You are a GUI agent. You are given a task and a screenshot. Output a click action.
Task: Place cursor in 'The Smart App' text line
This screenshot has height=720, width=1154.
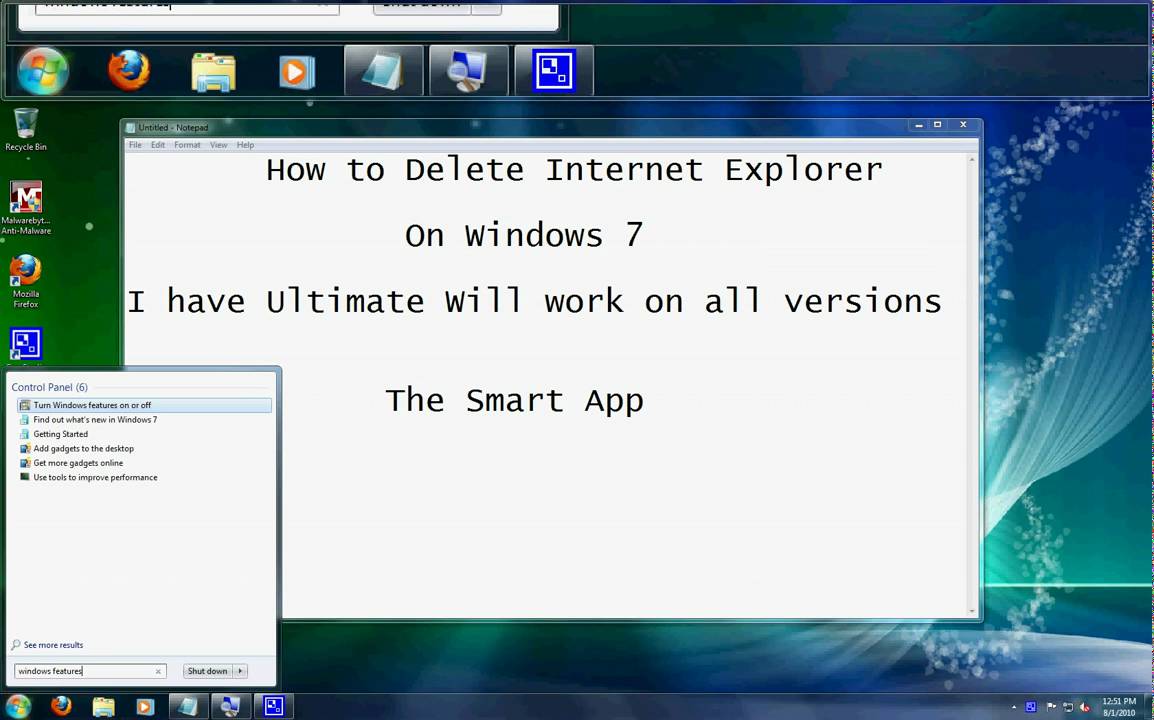point(514,400)
